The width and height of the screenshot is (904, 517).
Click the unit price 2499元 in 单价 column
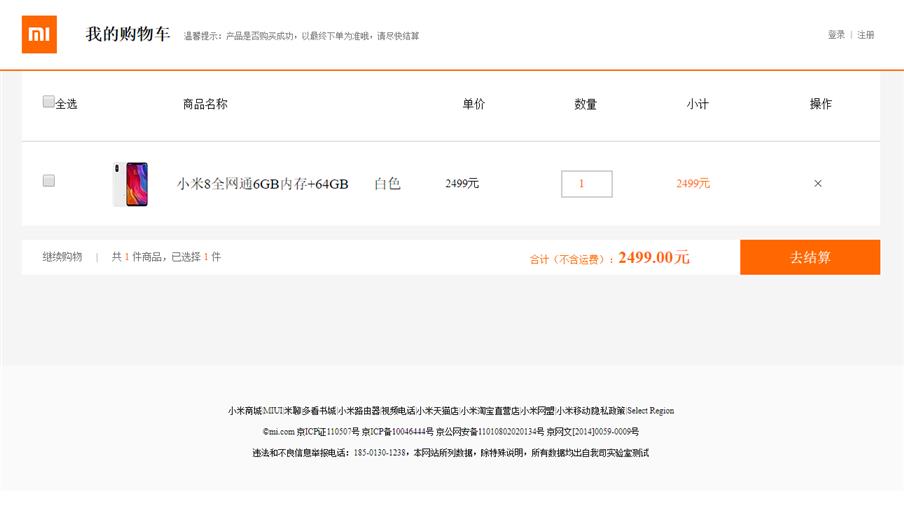pyautogui.click(x=462, y=183)
